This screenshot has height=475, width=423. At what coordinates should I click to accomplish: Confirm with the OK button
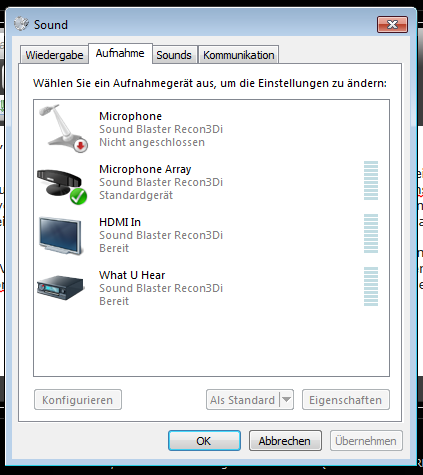(204, 441)
